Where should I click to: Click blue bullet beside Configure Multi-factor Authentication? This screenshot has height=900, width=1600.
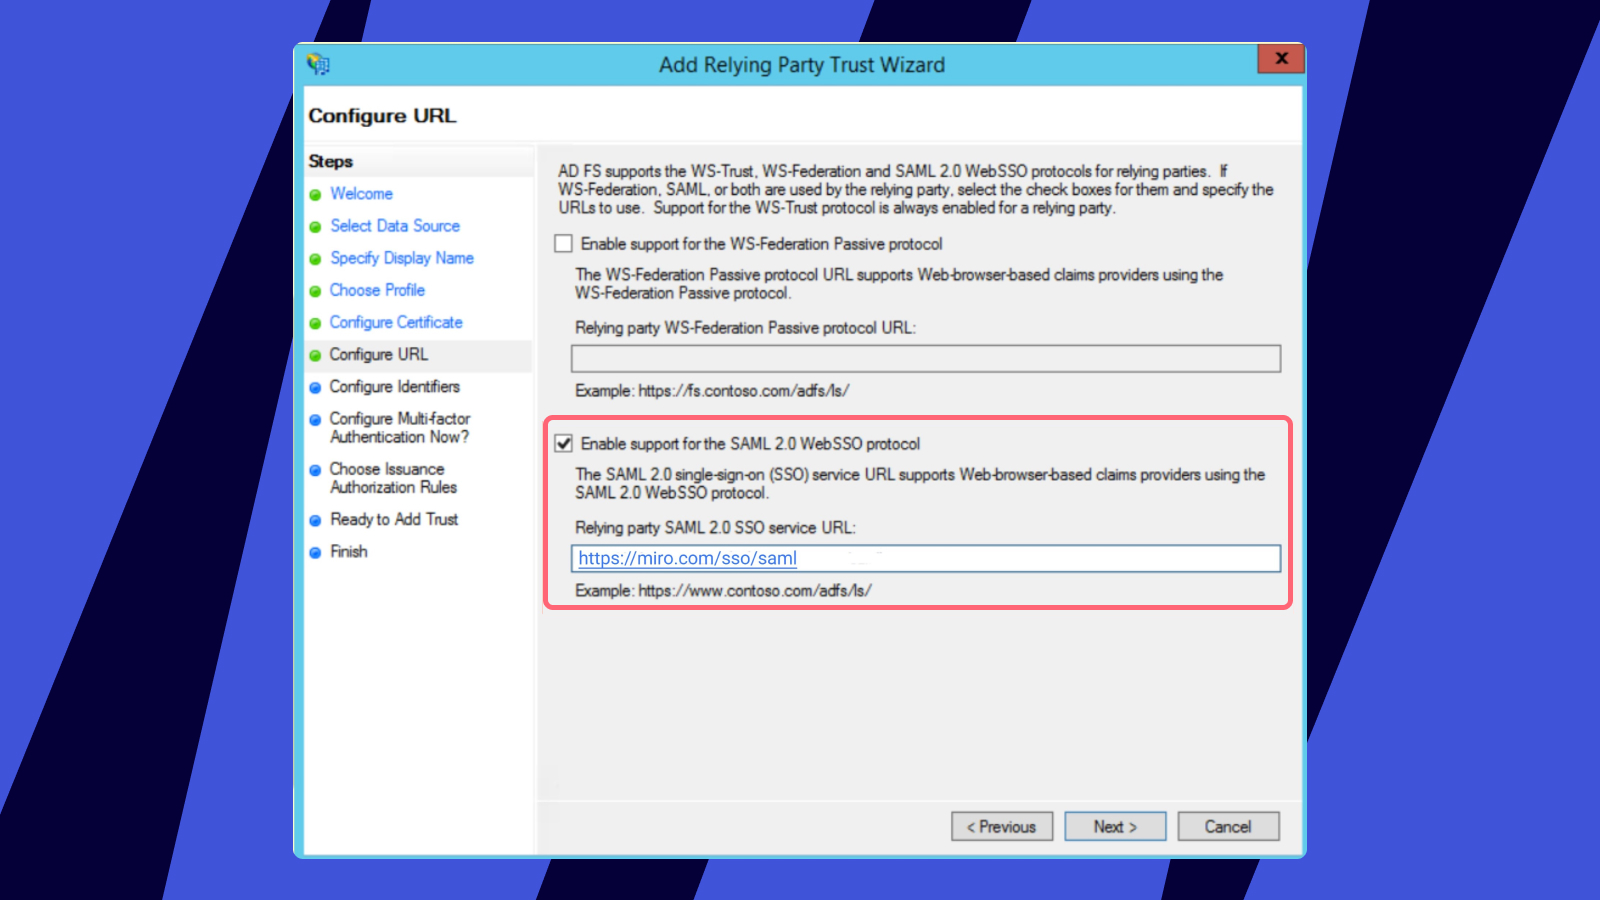pyautogui.click(x=315, y=420)
